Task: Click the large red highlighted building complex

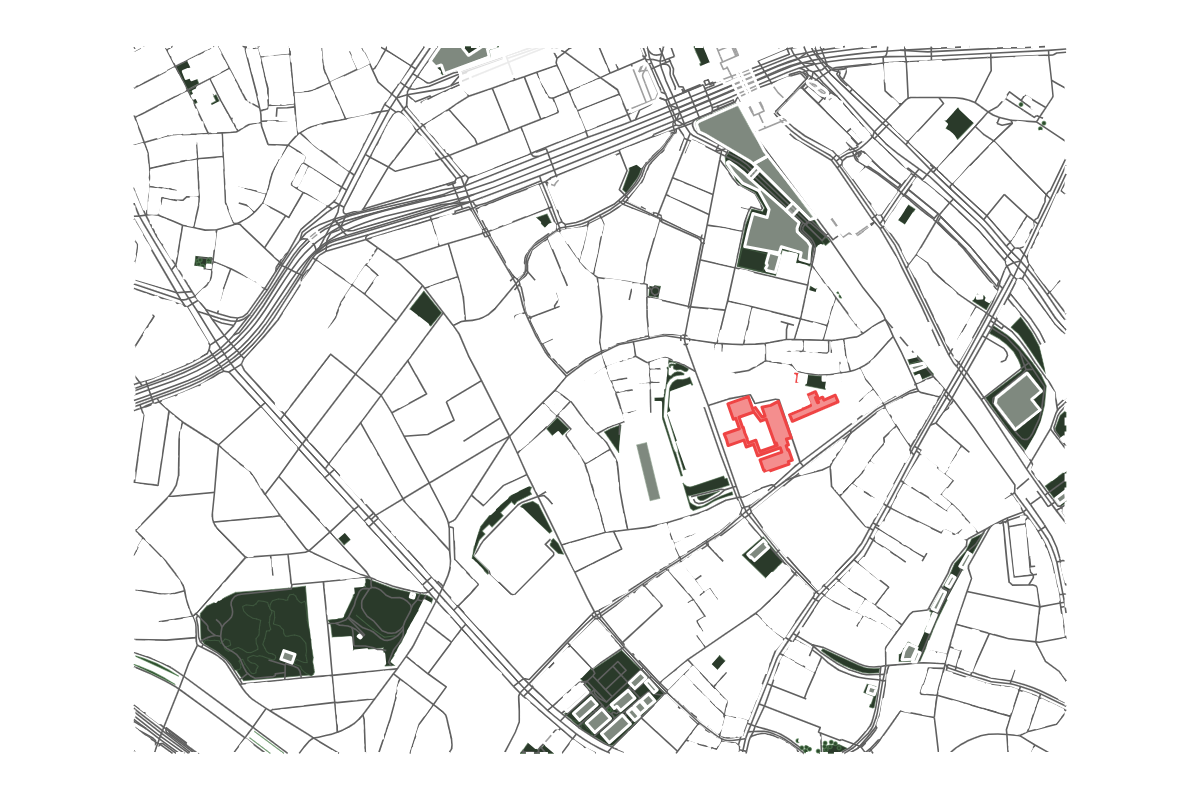Action: click(x=759, y=433)
